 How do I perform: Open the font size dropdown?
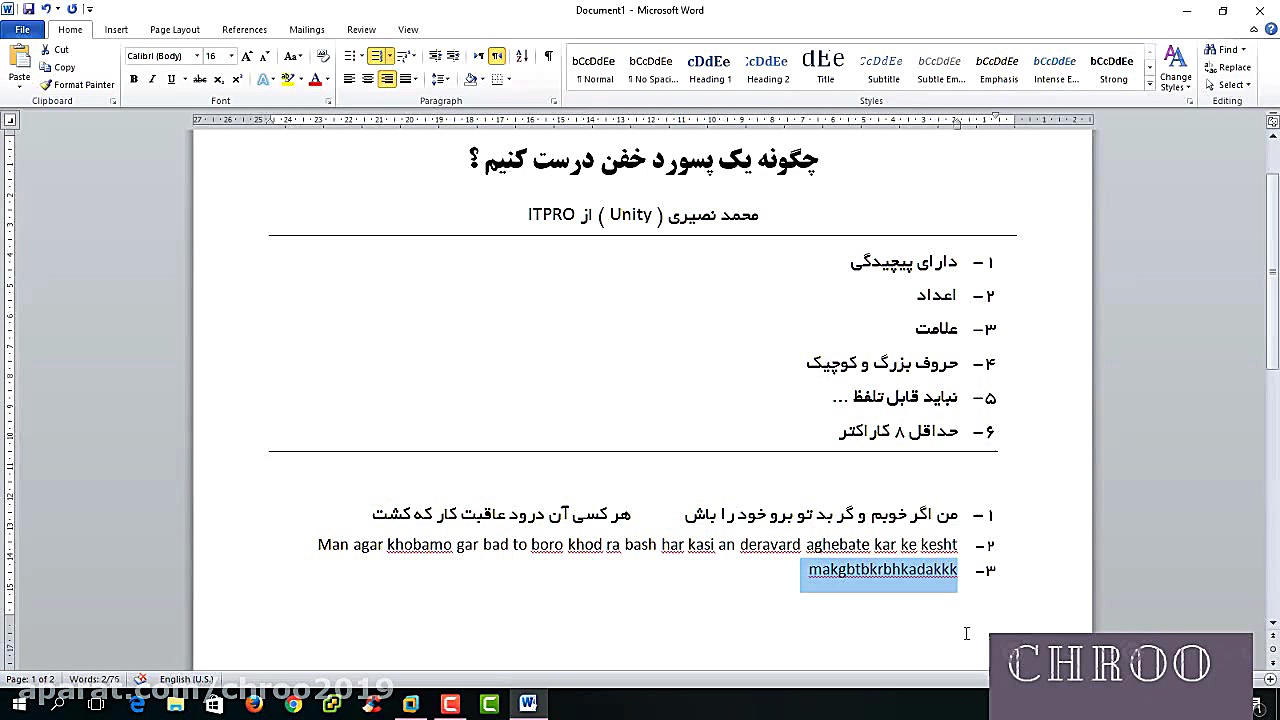pos(232,56)
